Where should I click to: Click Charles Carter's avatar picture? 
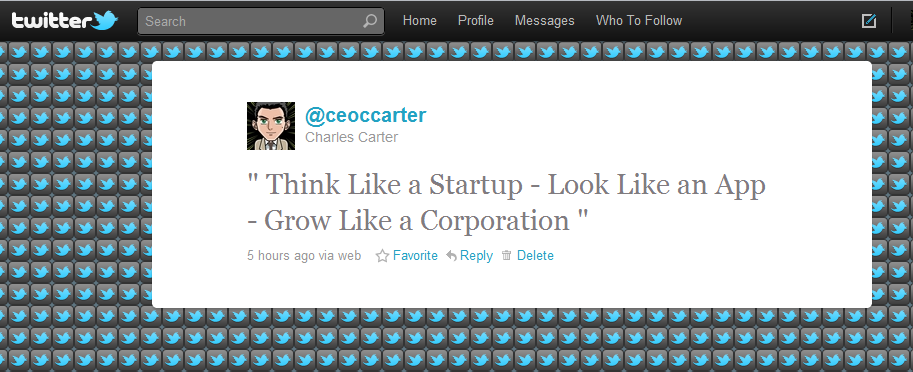pyautogui.click(x=271, y=126)
